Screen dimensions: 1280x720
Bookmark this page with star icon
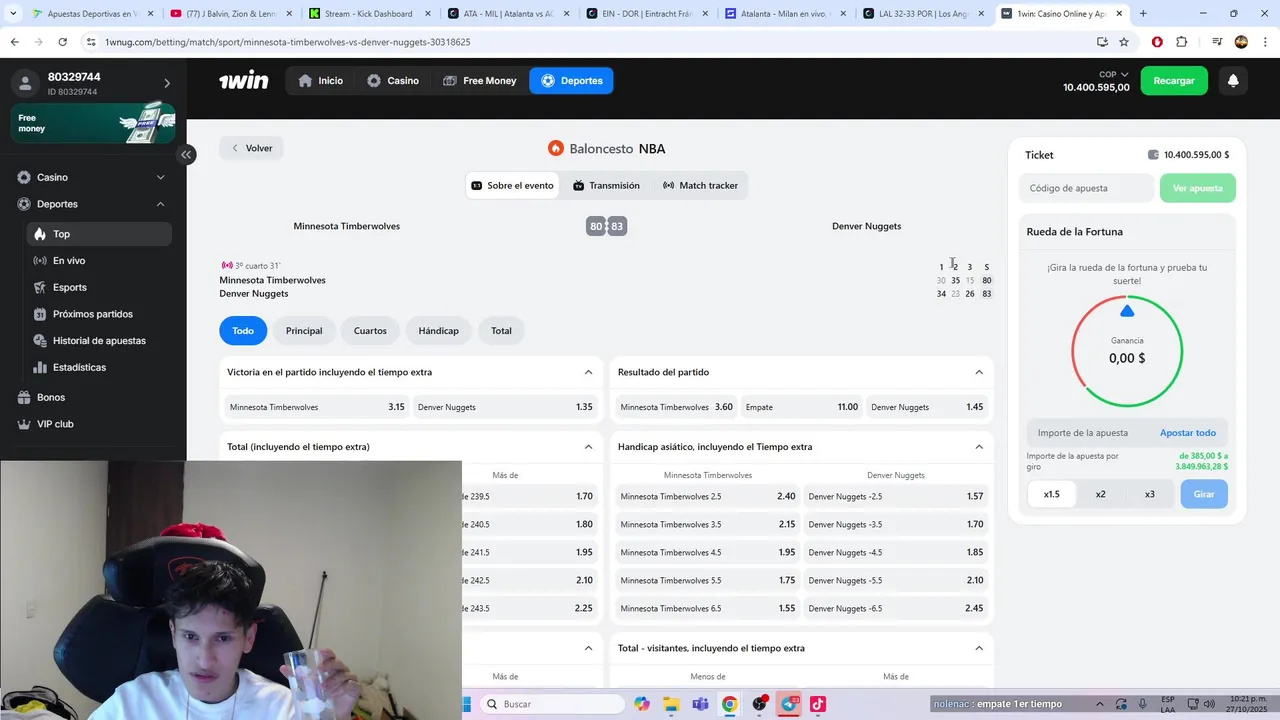click(1124, 42)
